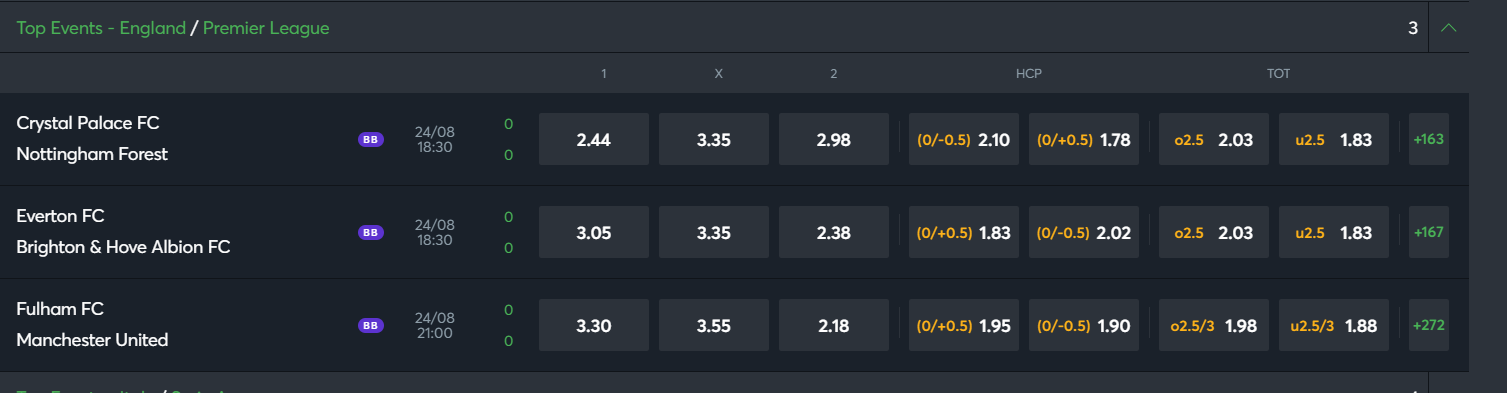Viewport: 1507px width, 393px height.
Task: Pick under 2.5/3 goals at 1.88
Action: pyautogui.click(x=1334, y=325)
